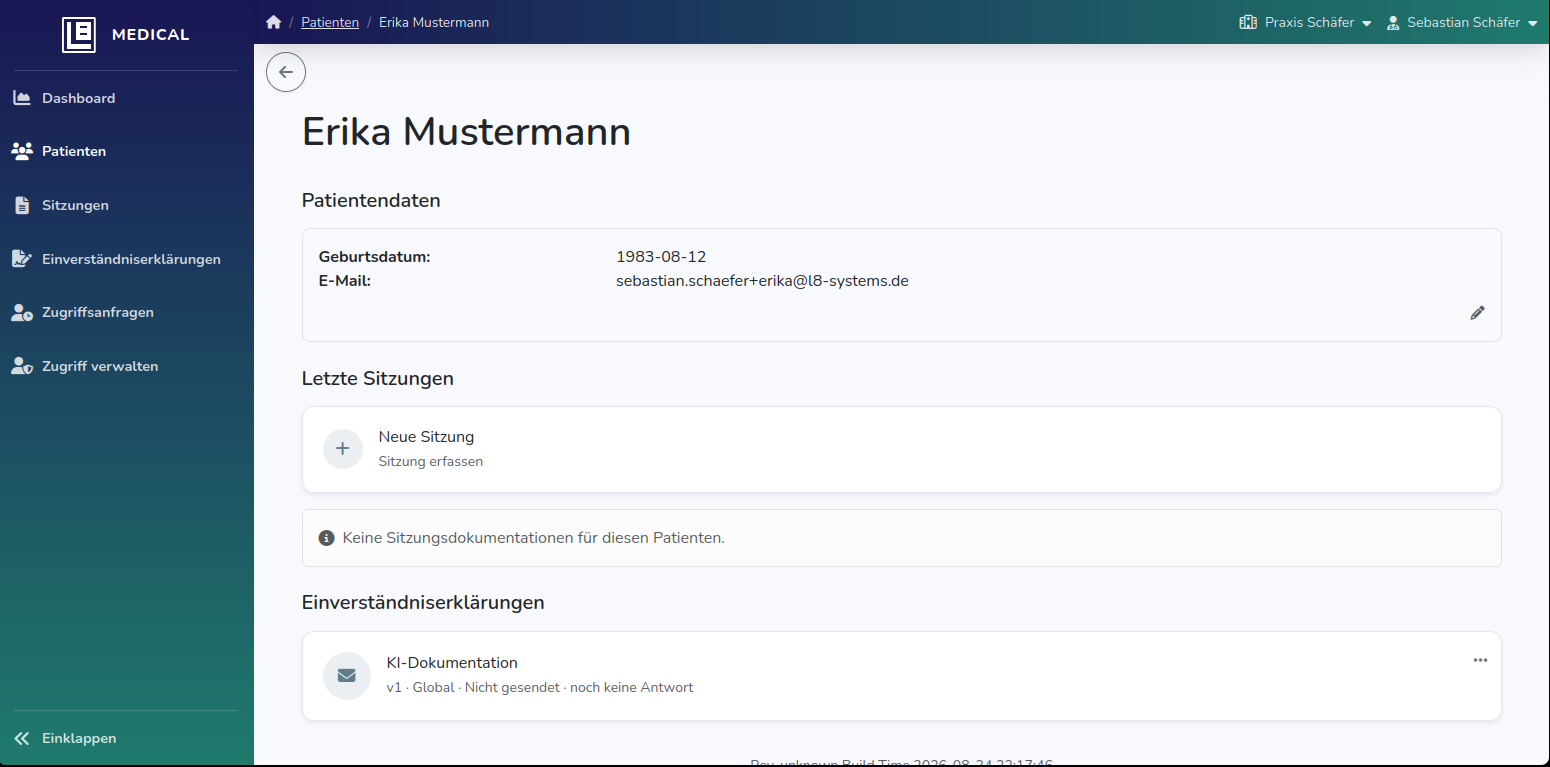Click the user icon beside Sebastian Schäfer
This screenshot has height=767, width=1550.
[1393, 22]
